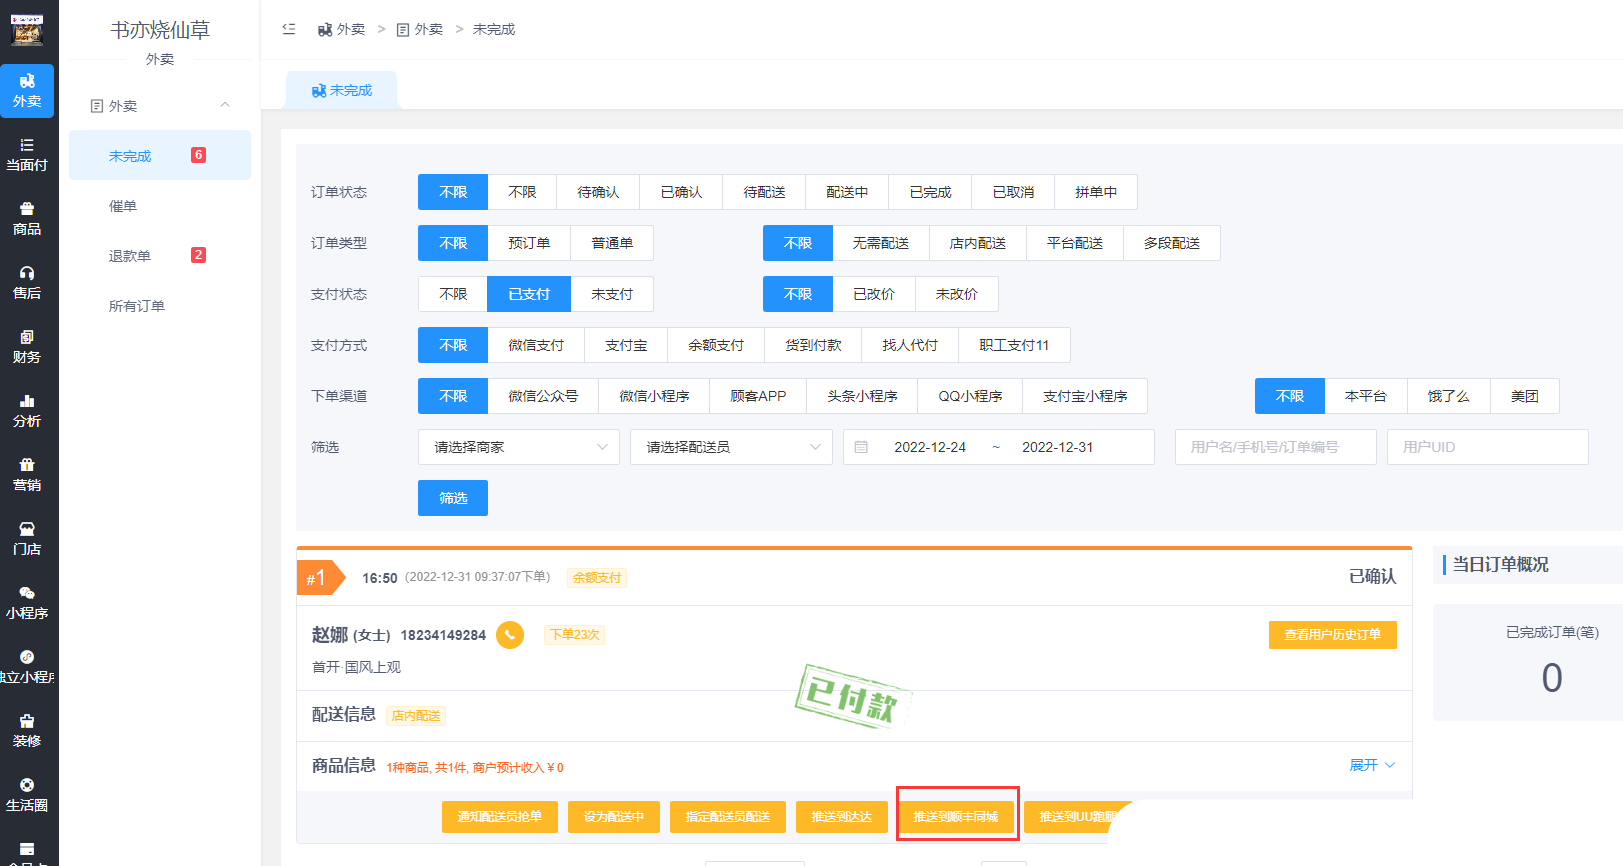Click the blue 筛选 filter button
The image size is (1623, 866).
(453, 498)
